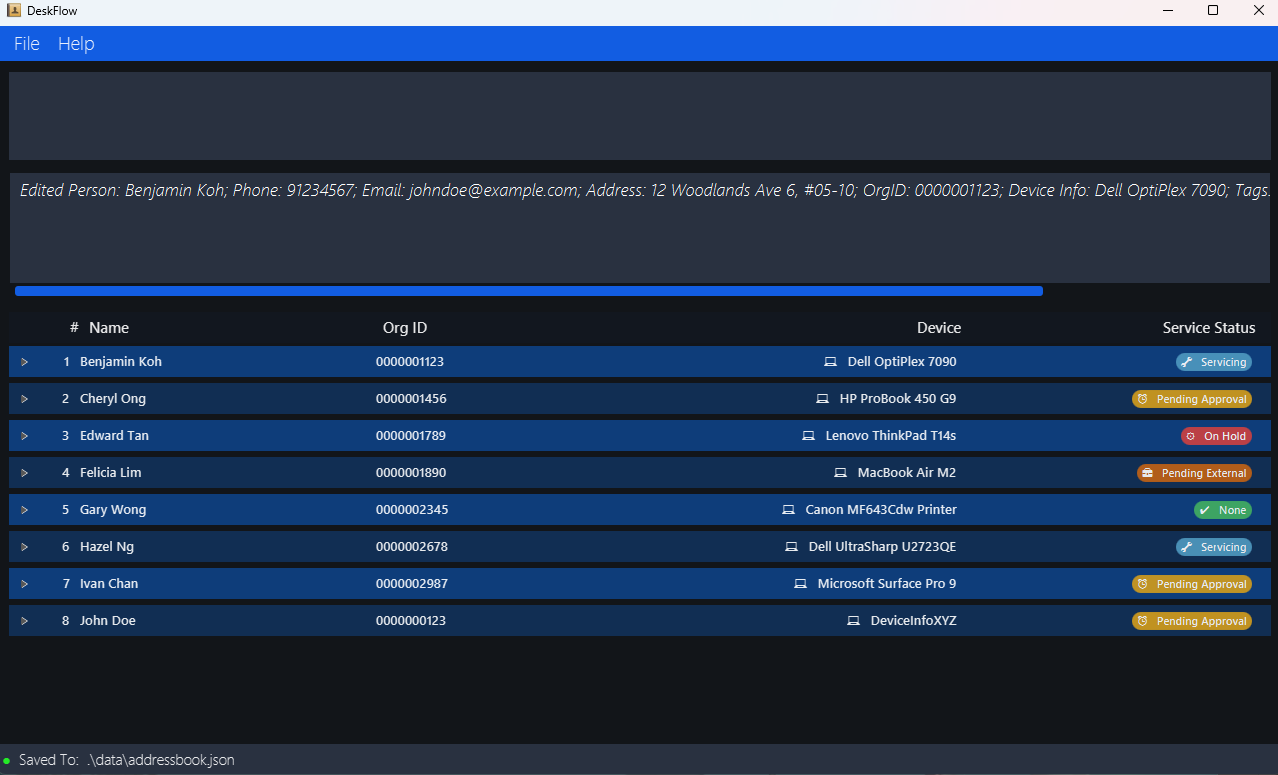Click laptop icon beside DeviceInfoXYZ

853,621
